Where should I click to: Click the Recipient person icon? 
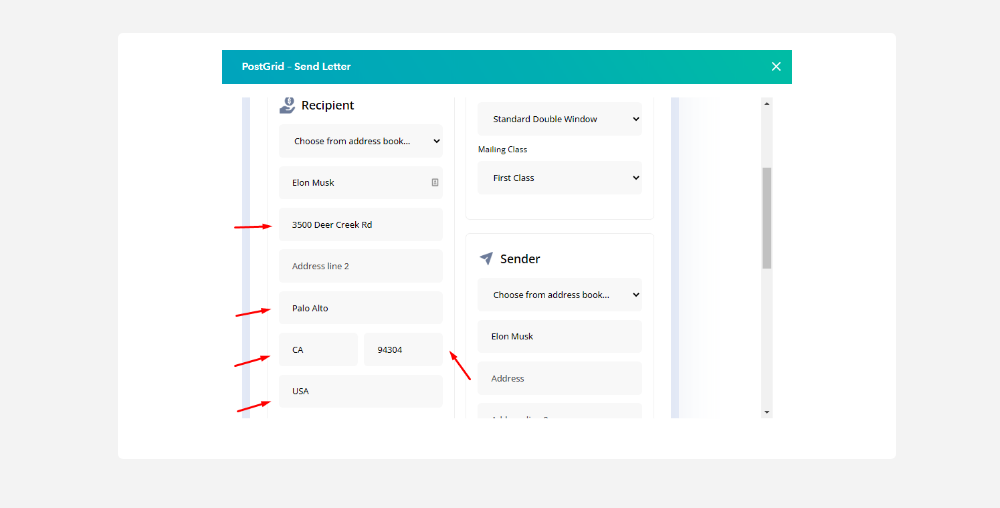[x=287, y=105]
